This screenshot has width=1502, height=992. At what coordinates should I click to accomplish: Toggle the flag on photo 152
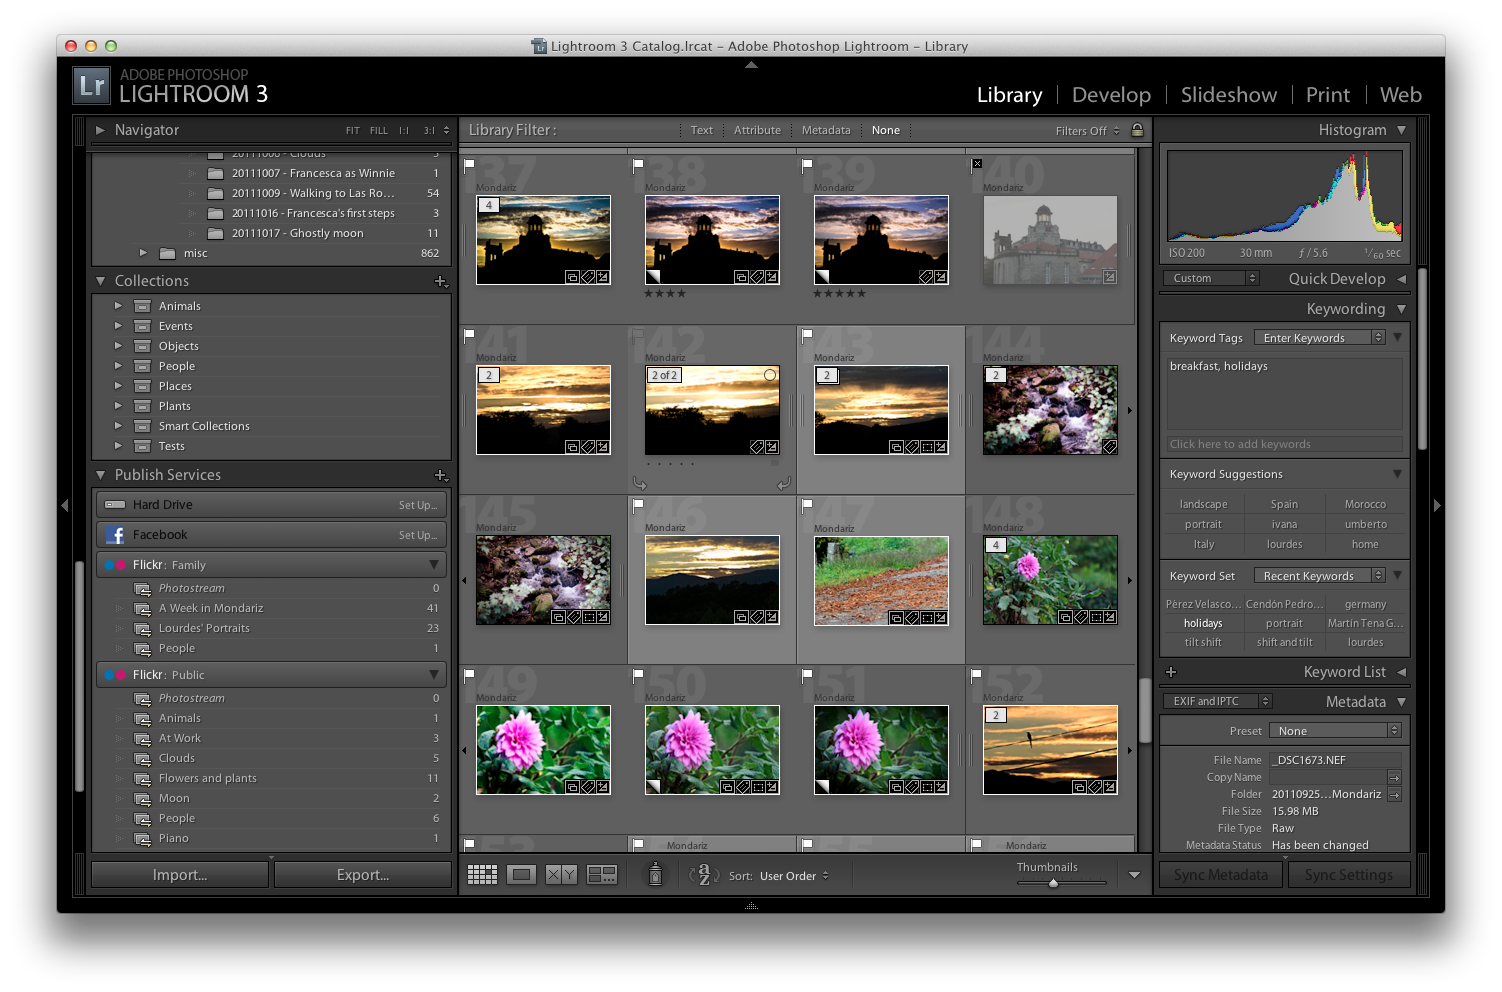coord(976,675)
